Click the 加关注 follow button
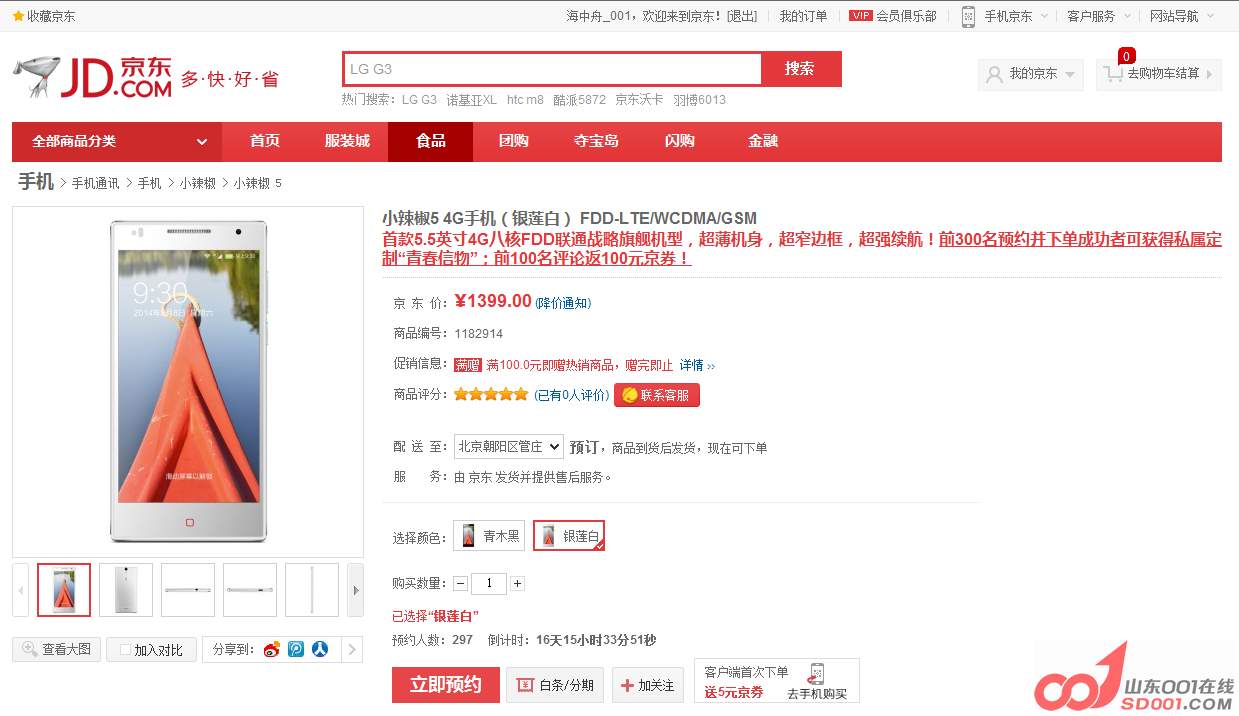The height and width of the screenshot is (716, 1239). pyautogui.click(x=648, y=685)
